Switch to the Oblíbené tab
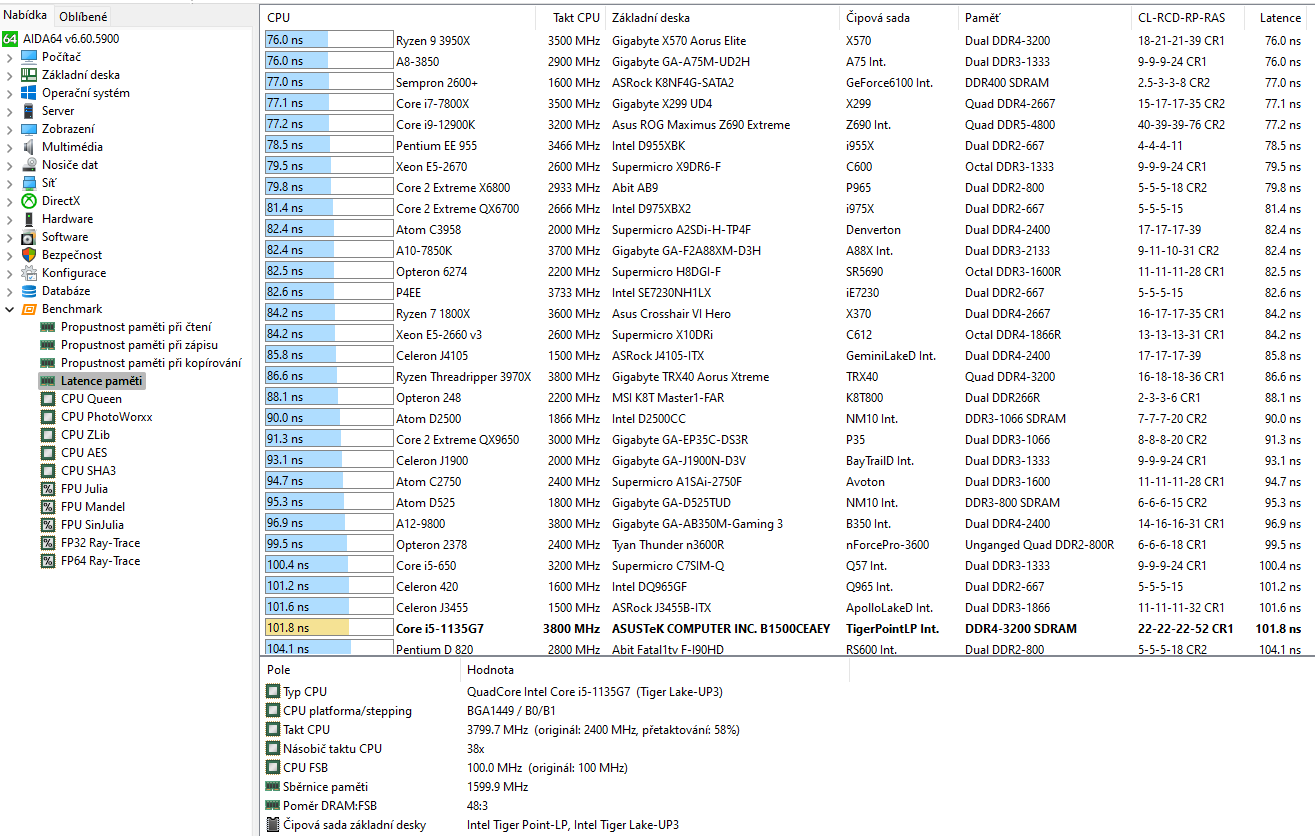This screenshot has height=836, width=1315. [83, 17]
